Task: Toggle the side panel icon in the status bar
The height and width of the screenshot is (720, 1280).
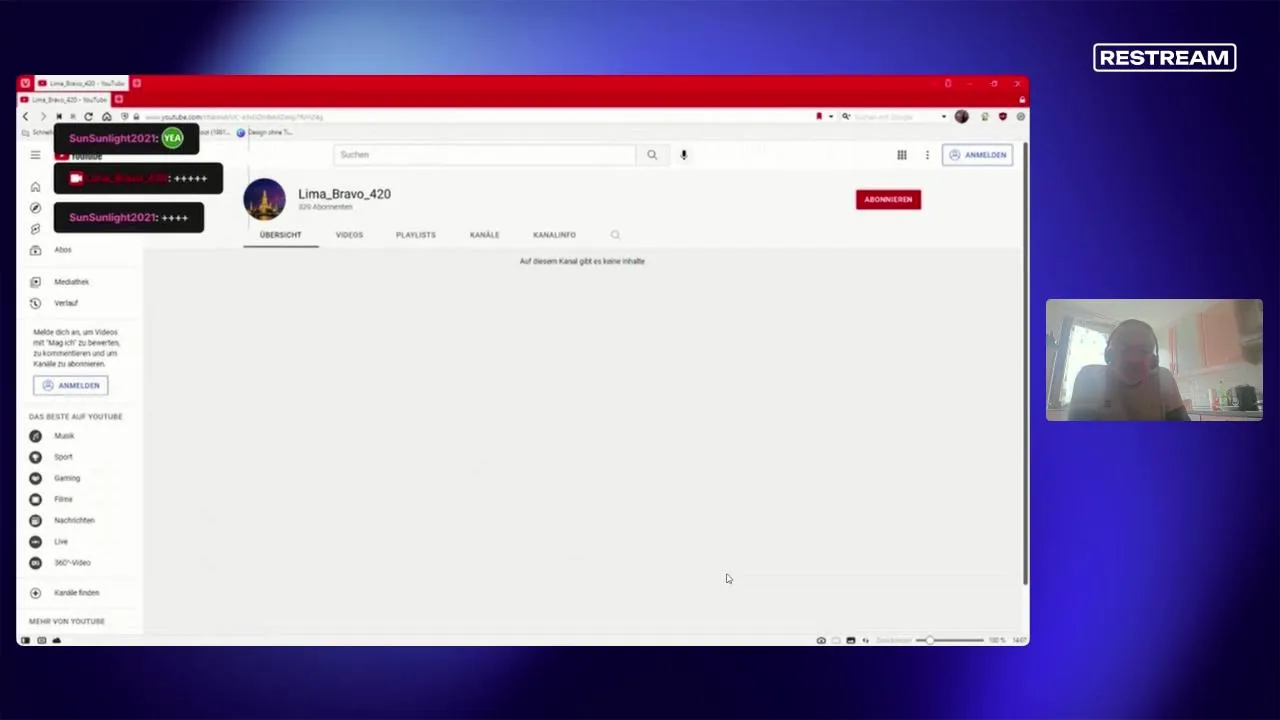Action: (25, 640)
